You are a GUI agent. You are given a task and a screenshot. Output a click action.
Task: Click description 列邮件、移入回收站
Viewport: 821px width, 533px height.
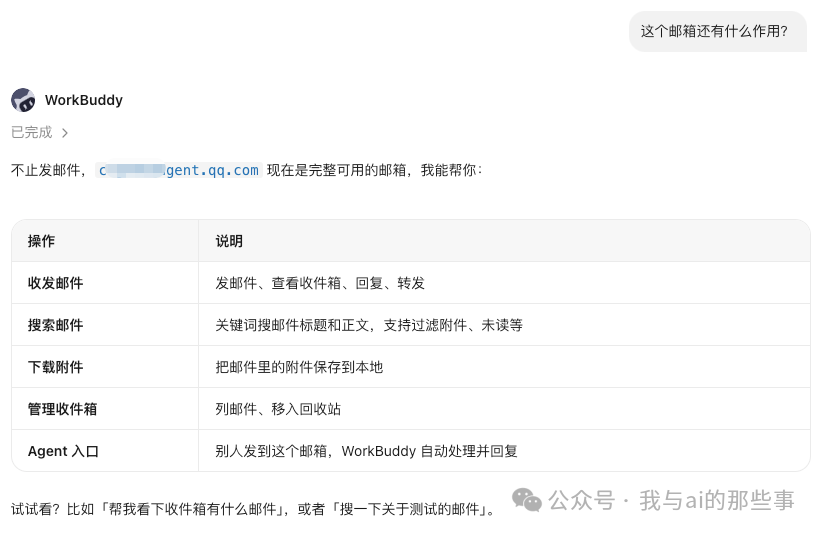pos(278,409)
